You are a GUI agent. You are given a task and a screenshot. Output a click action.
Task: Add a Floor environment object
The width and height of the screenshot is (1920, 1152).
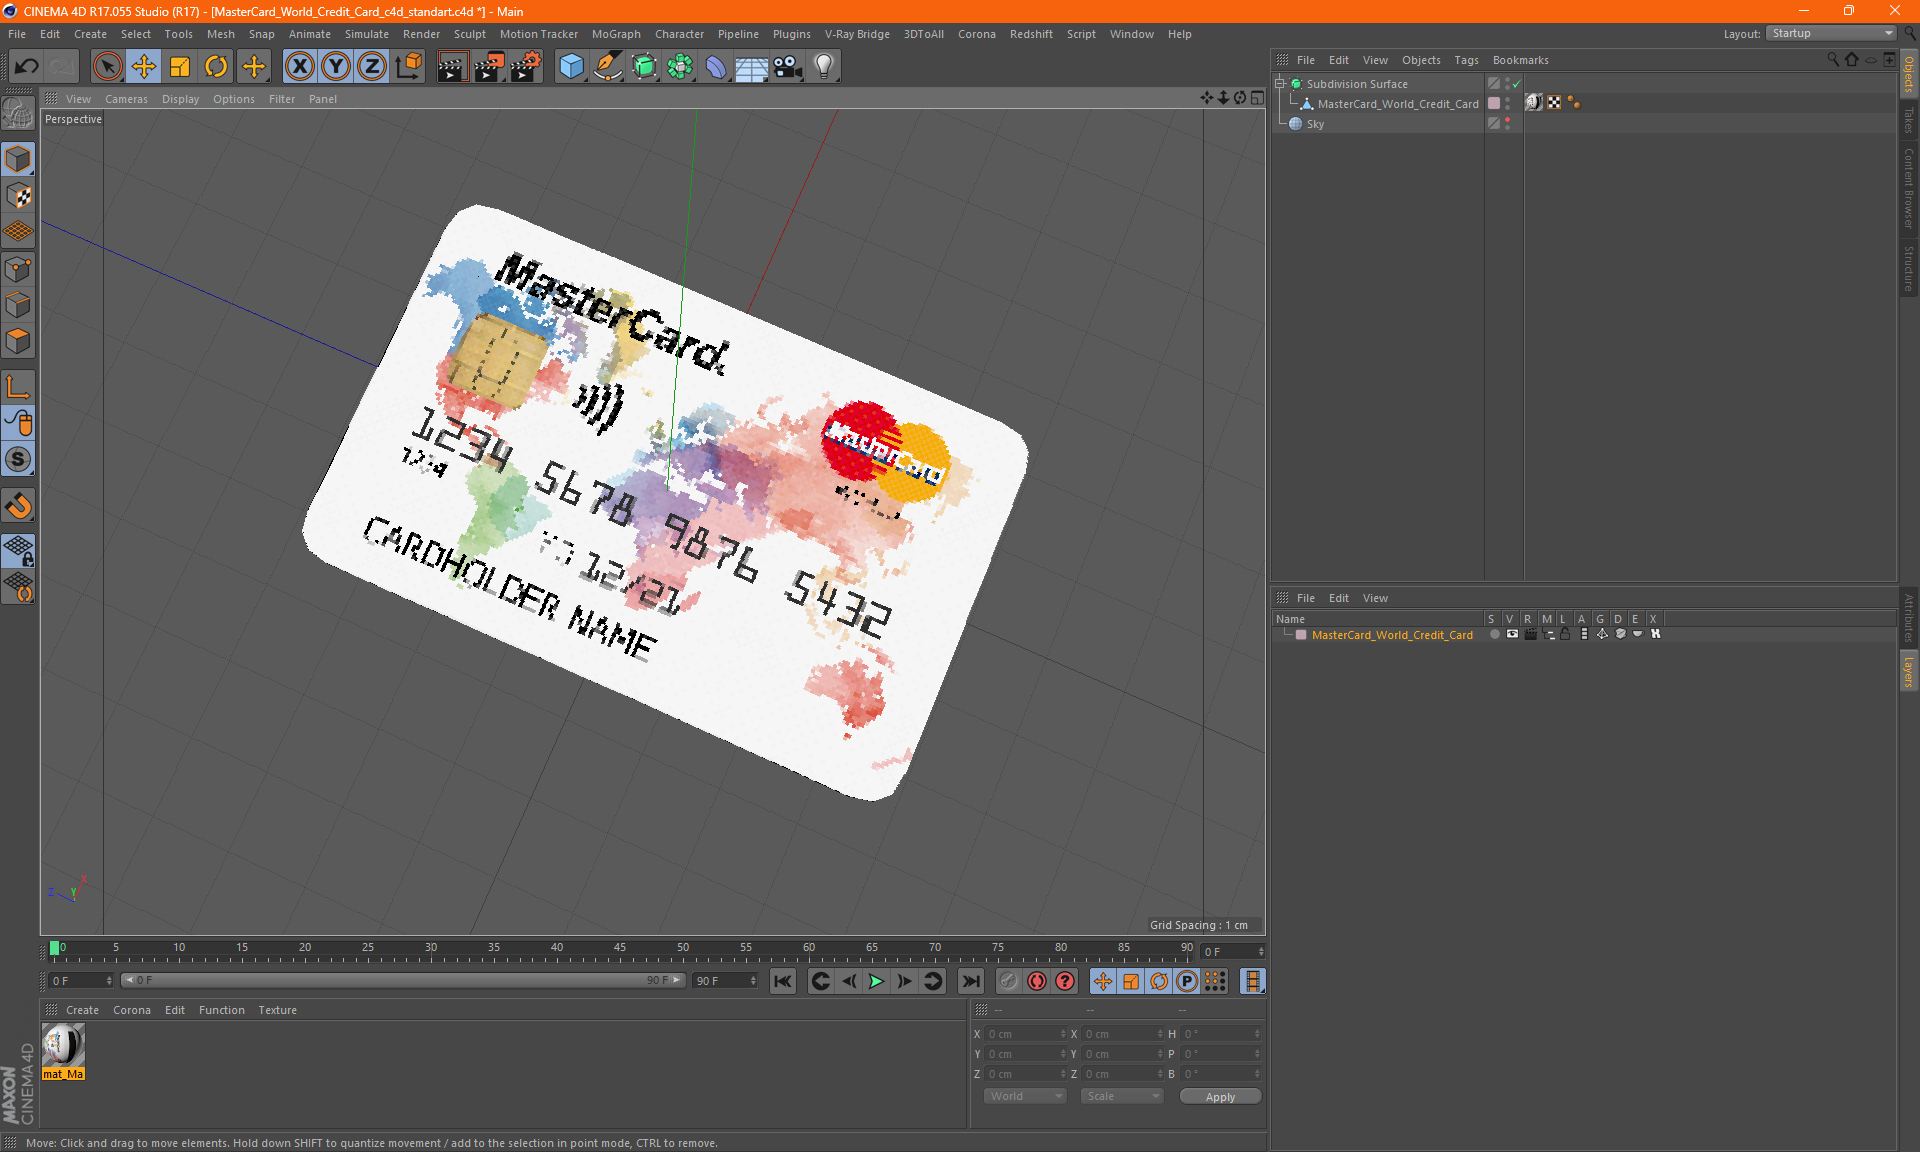point(751,67)
